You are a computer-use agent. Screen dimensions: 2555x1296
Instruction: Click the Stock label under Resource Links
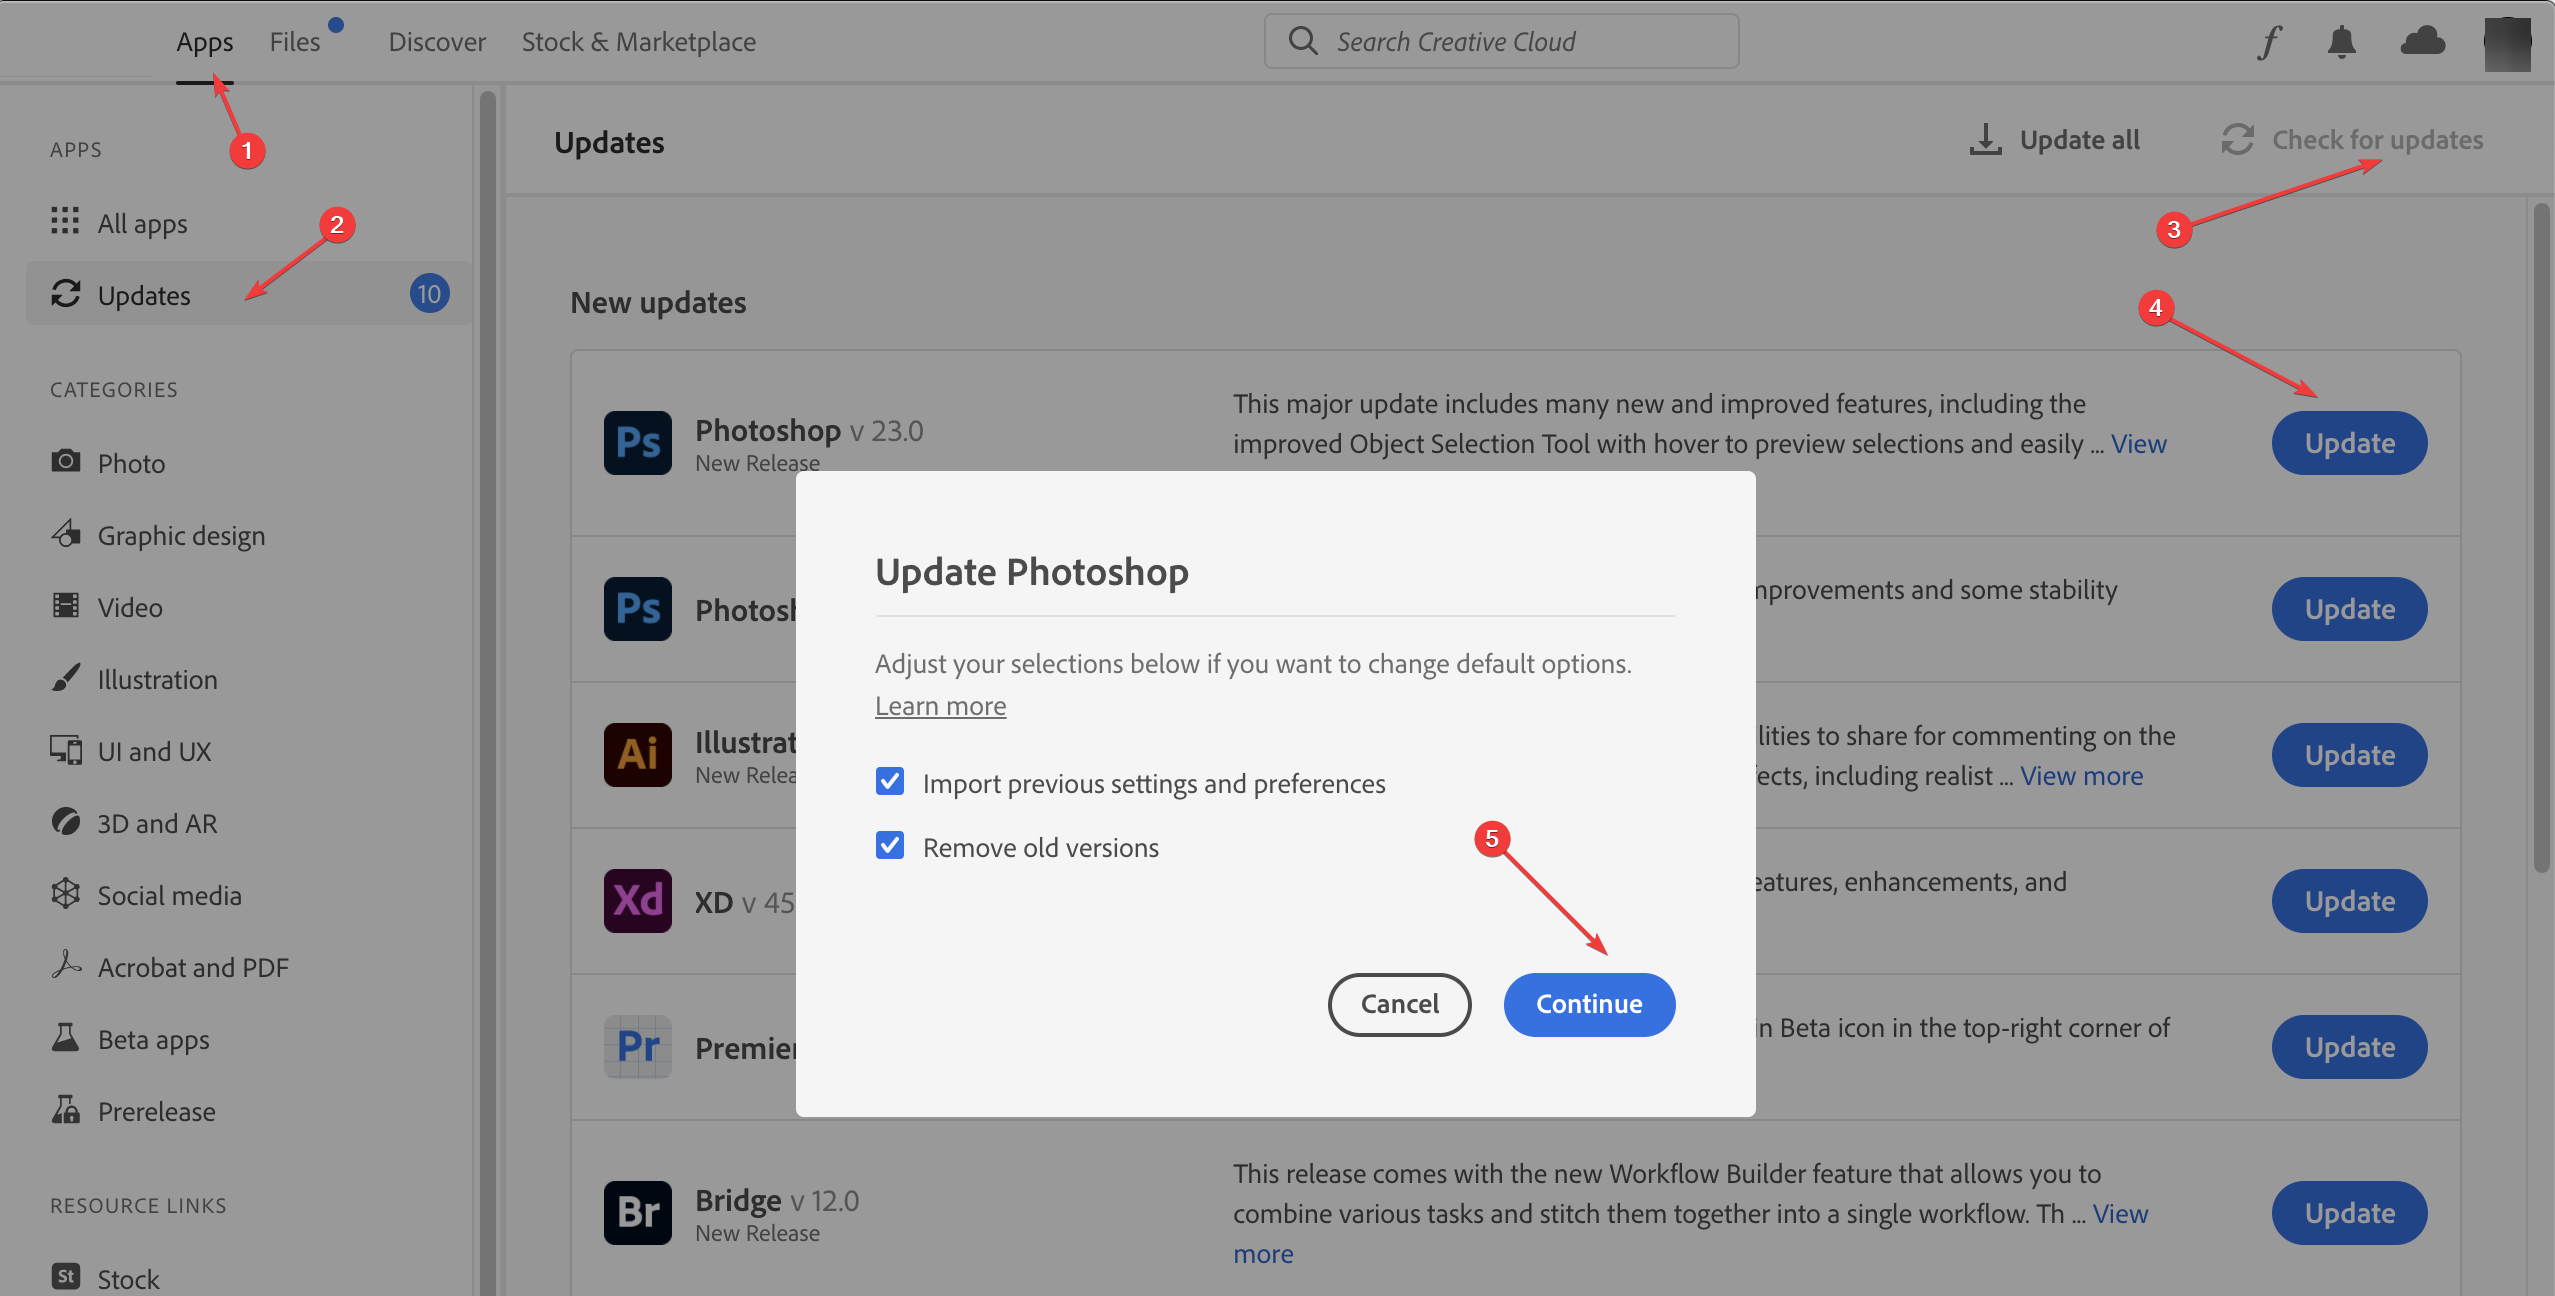128,1279
